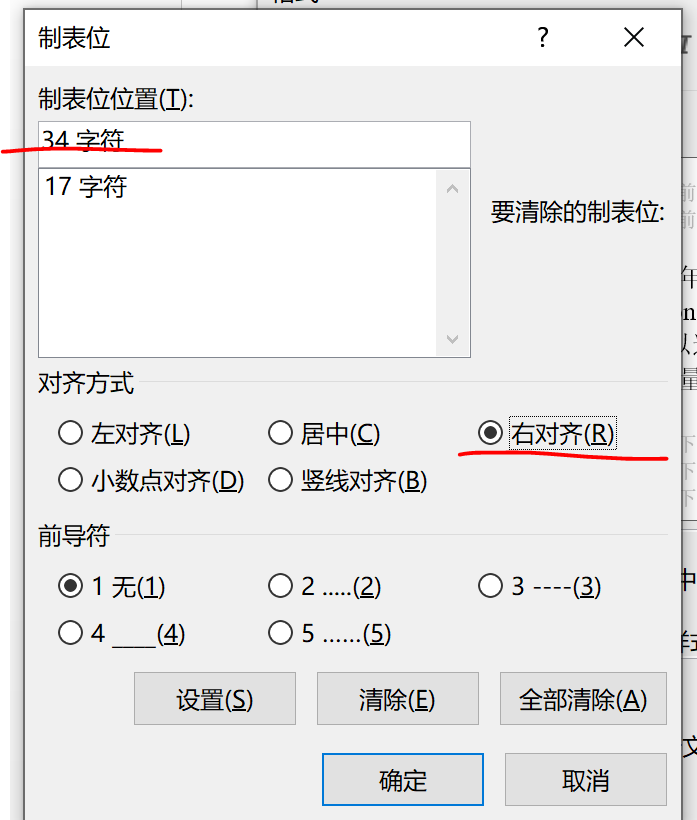The height and width of the screenshot is (820, 697).
Task: Click the scrollbar down arrow in the list
Action: [453, 341]
